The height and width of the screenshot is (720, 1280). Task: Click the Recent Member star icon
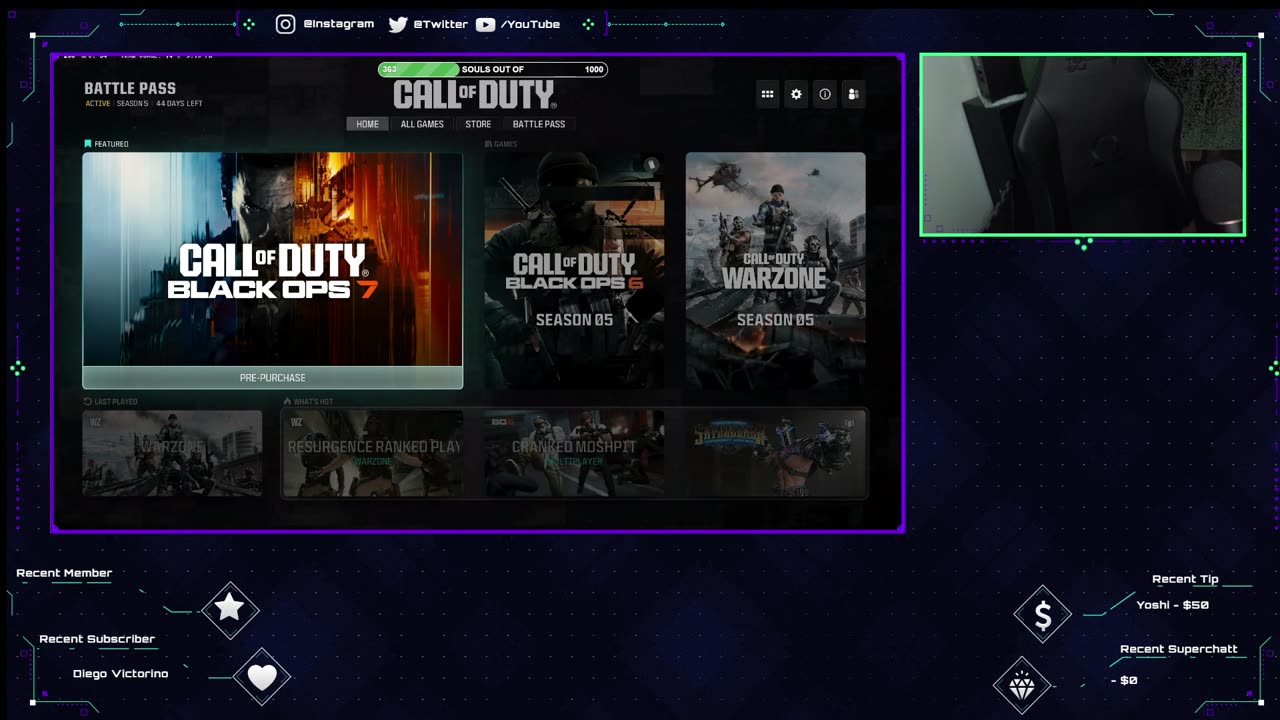pos(229,607)
